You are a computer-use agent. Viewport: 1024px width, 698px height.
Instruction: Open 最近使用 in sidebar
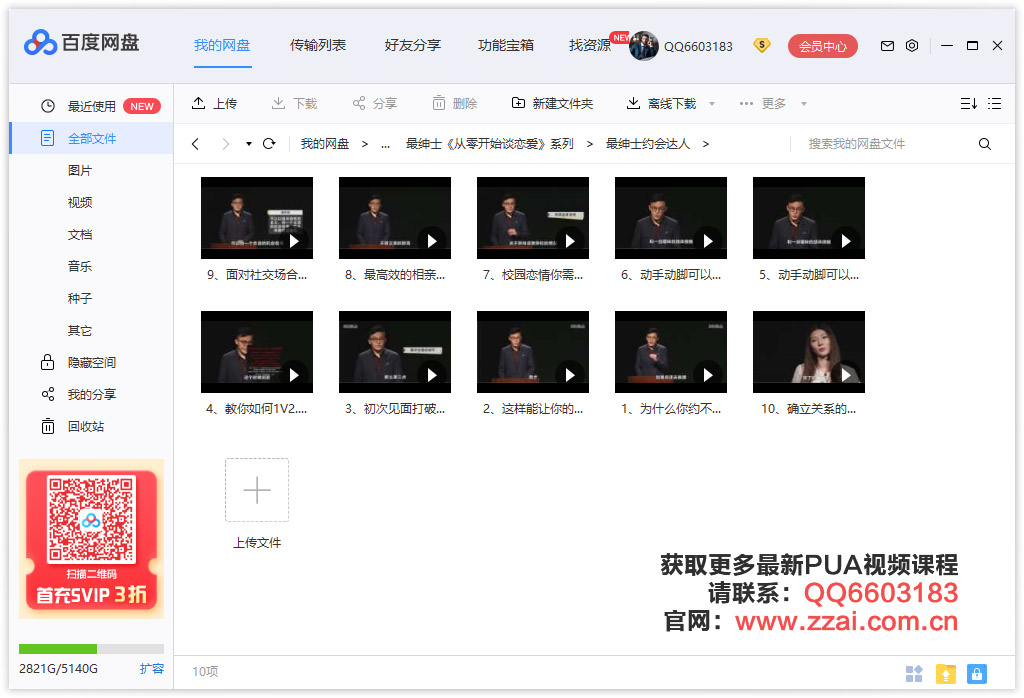point(91,106)
